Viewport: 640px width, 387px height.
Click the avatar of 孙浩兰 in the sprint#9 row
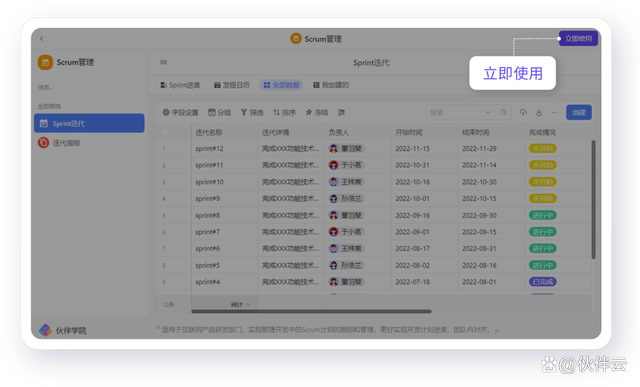click(x=333, y=198)
